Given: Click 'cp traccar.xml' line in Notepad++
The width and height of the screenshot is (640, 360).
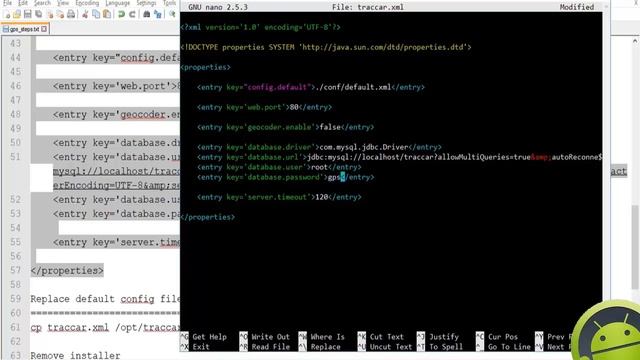Looking at the screenshot, I should point(105,327).
